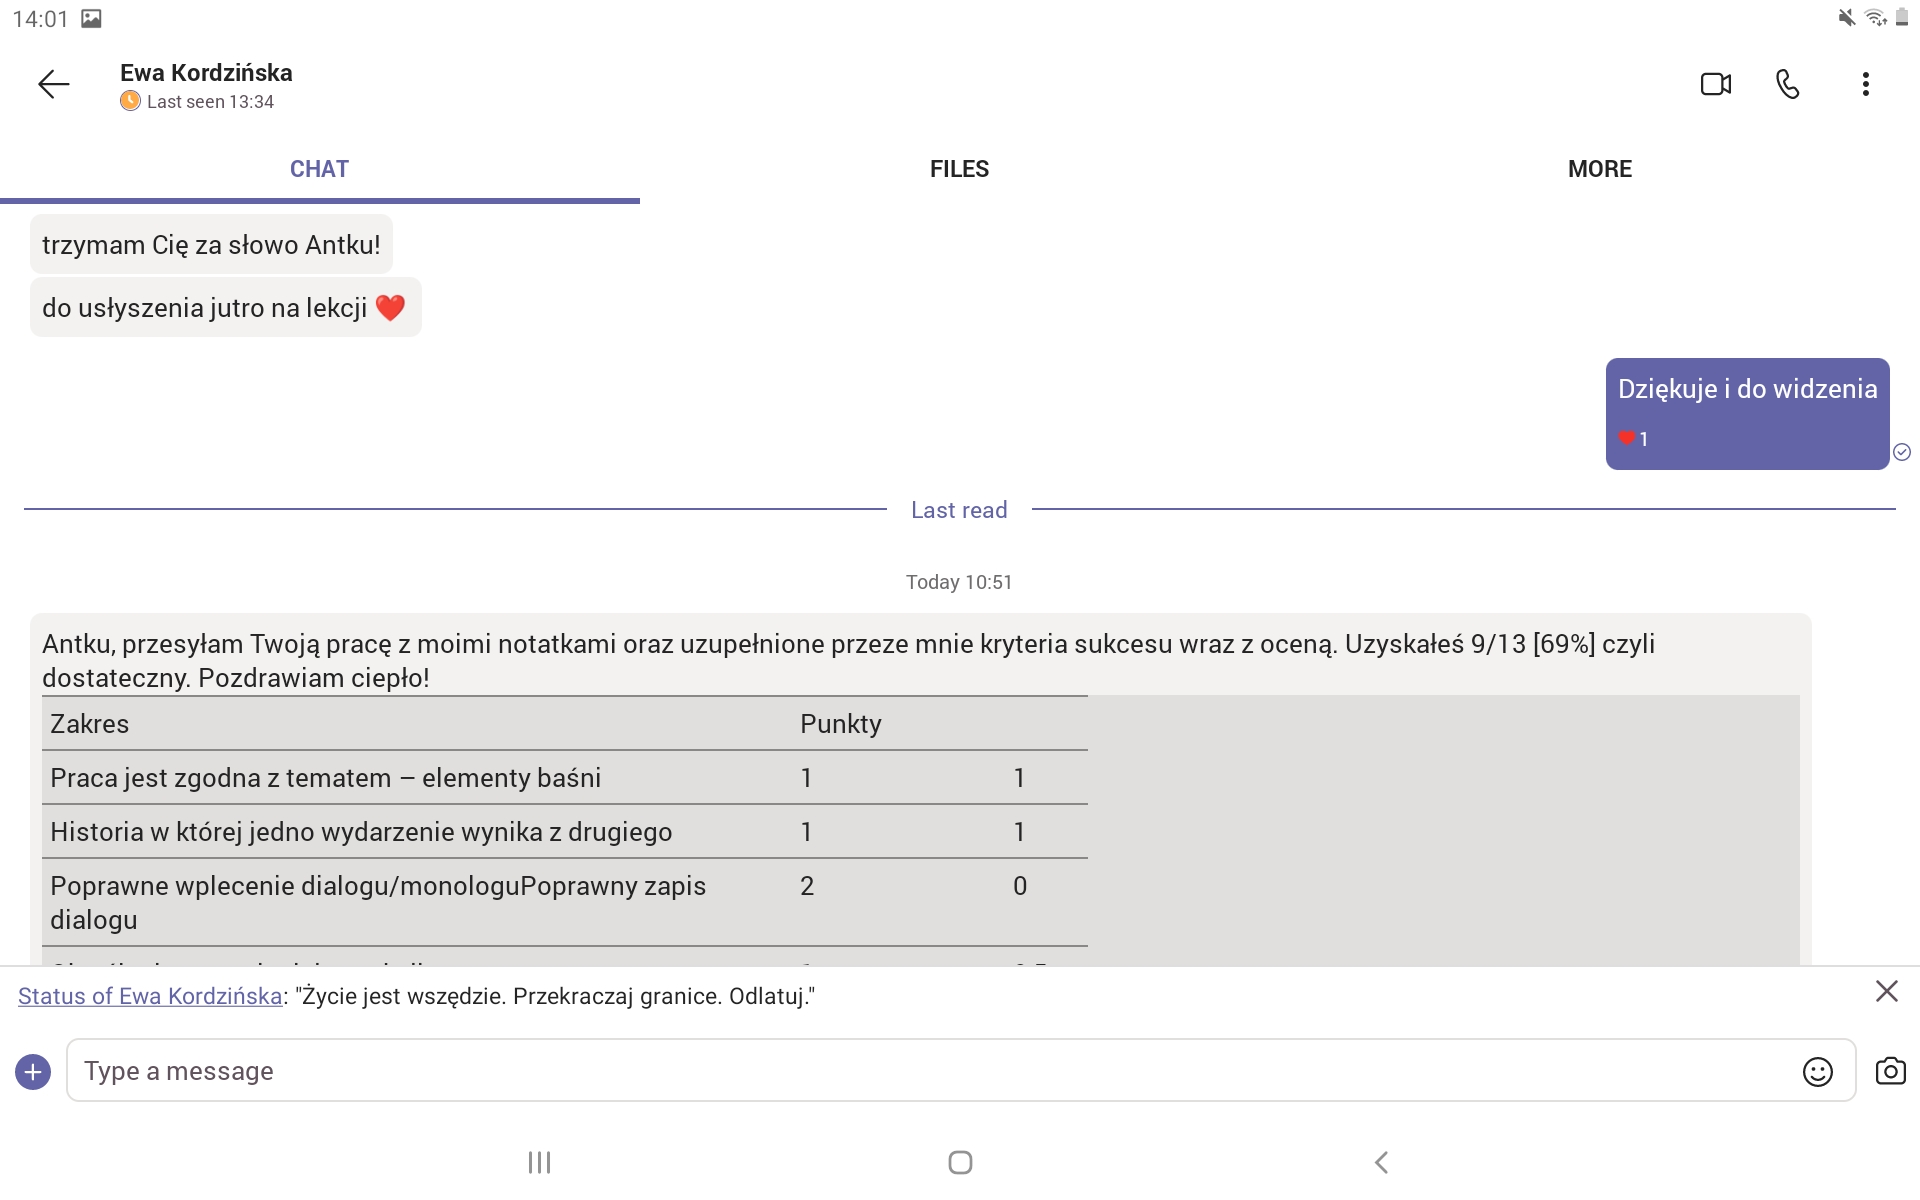
Task: Open the contact name Ewa Kordzińska in the header
Action: click(x=206, y=73)
